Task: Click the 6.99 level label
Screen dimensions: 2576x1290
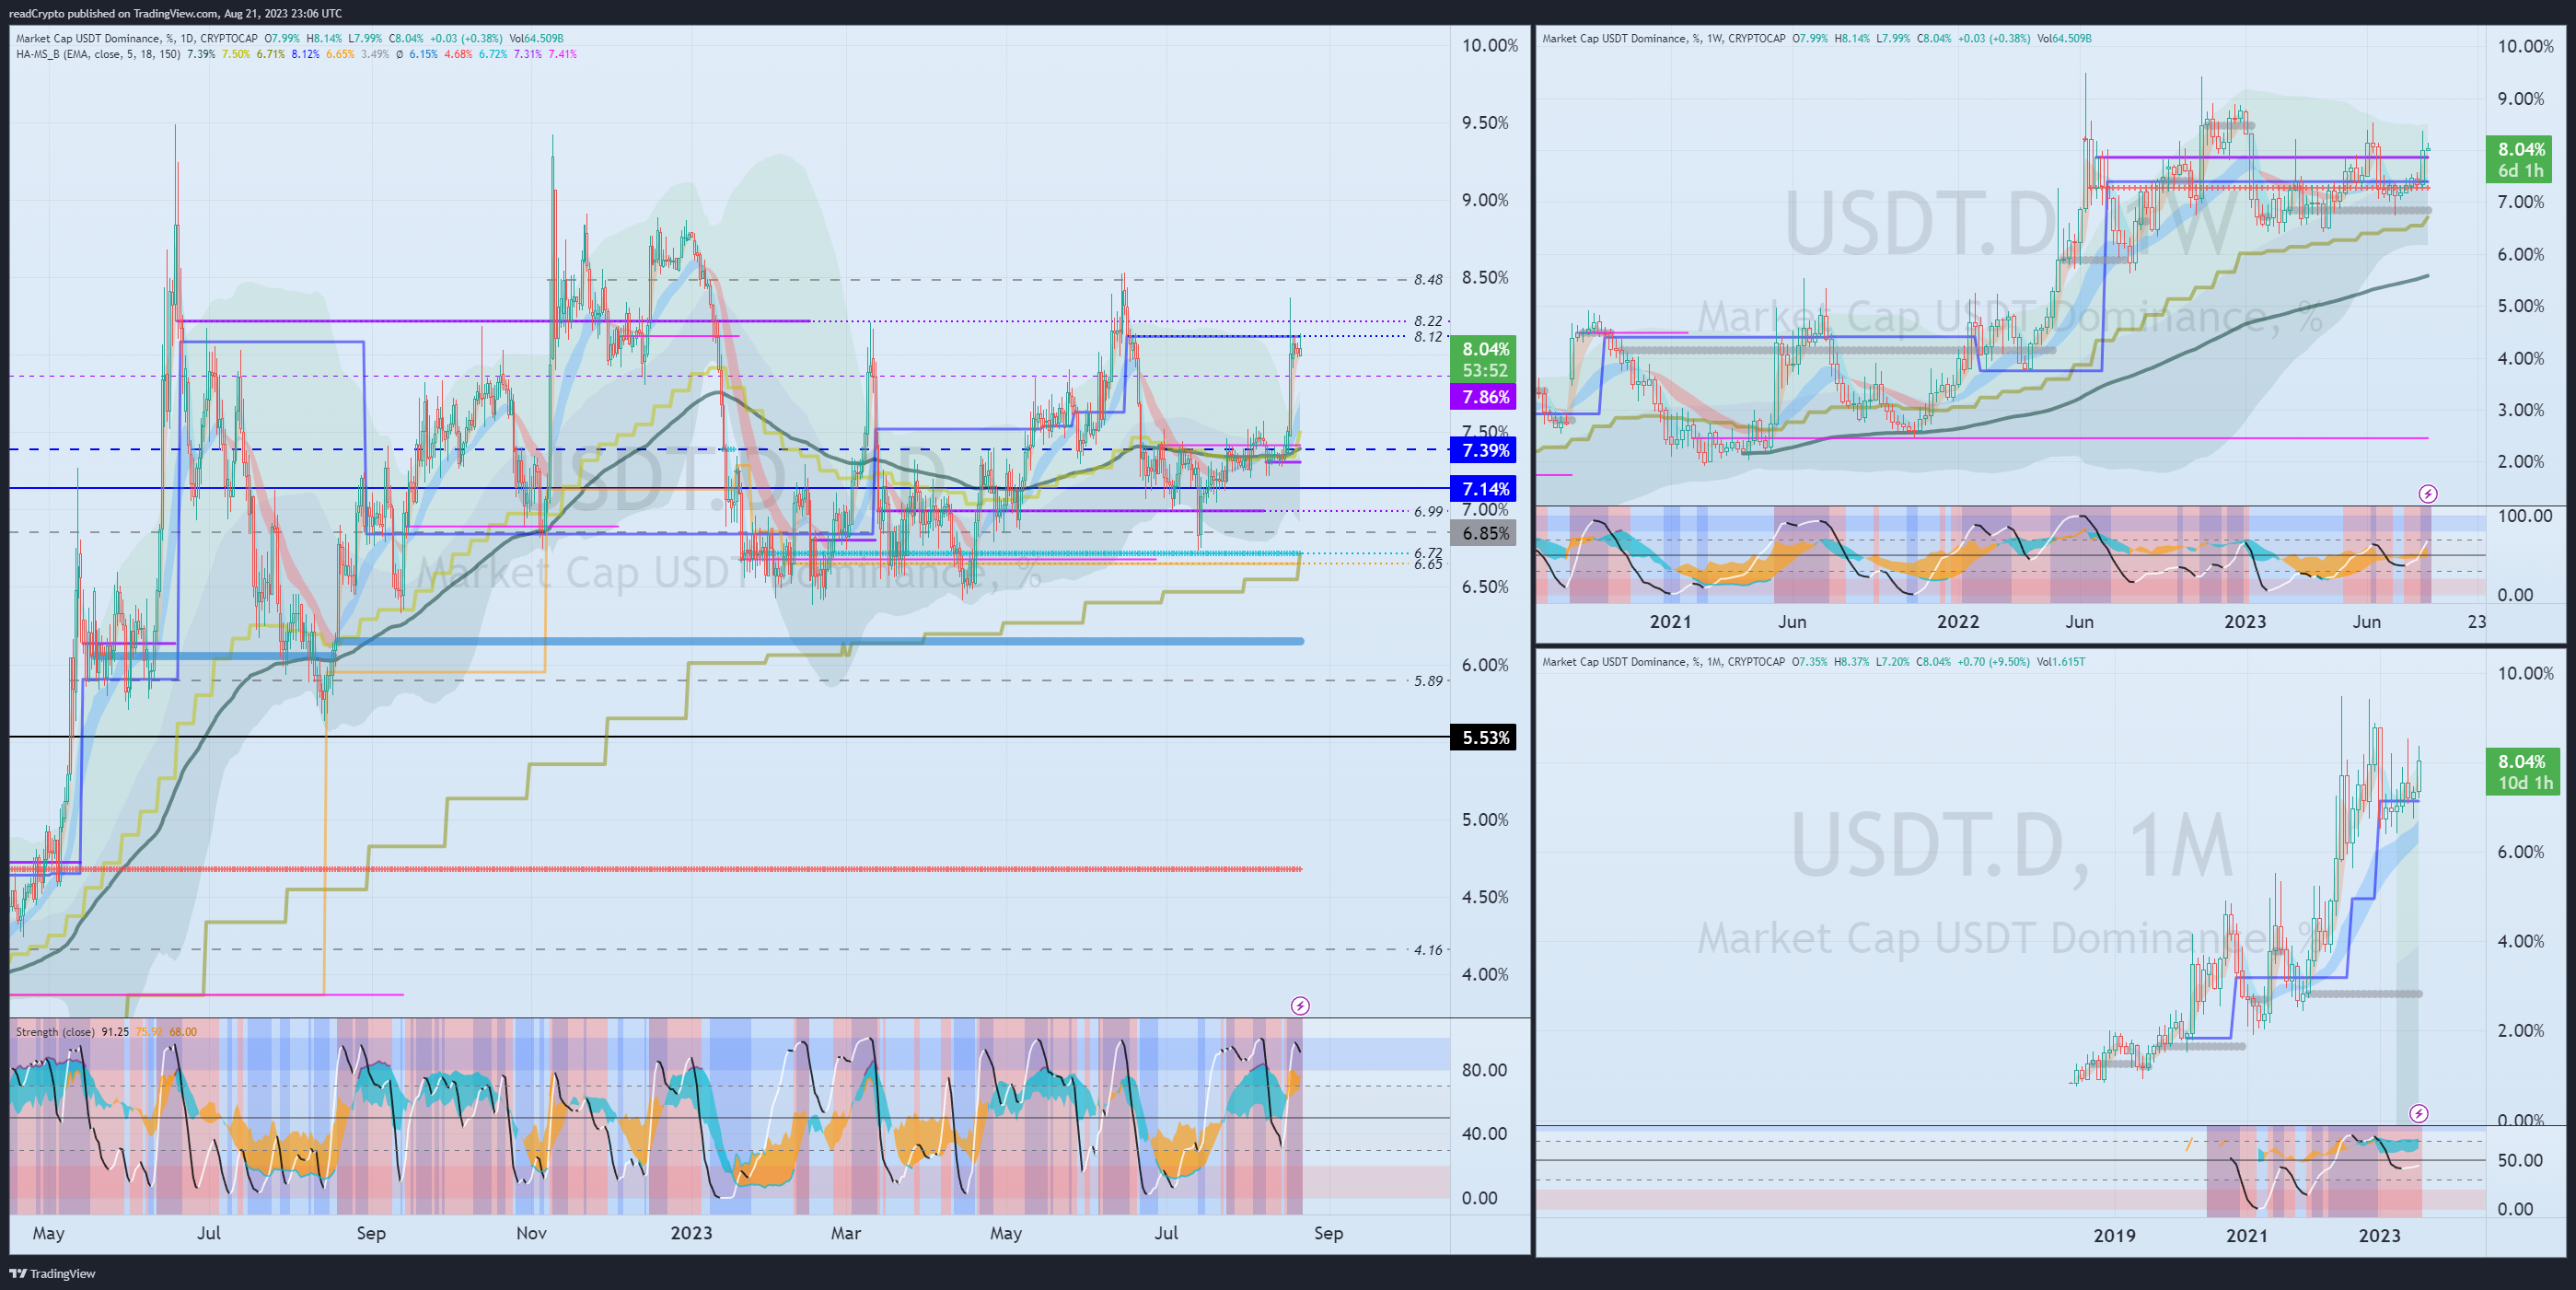Action: pos(1428,511)
